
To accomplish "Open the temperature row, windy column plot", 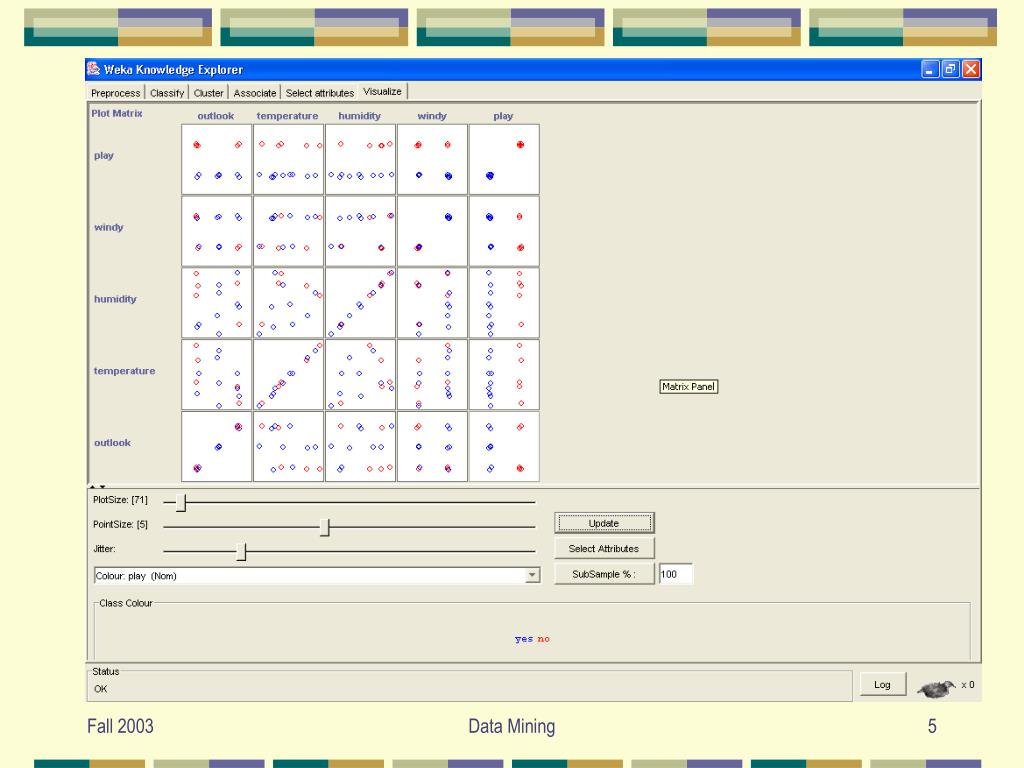I will click(432, 375).
